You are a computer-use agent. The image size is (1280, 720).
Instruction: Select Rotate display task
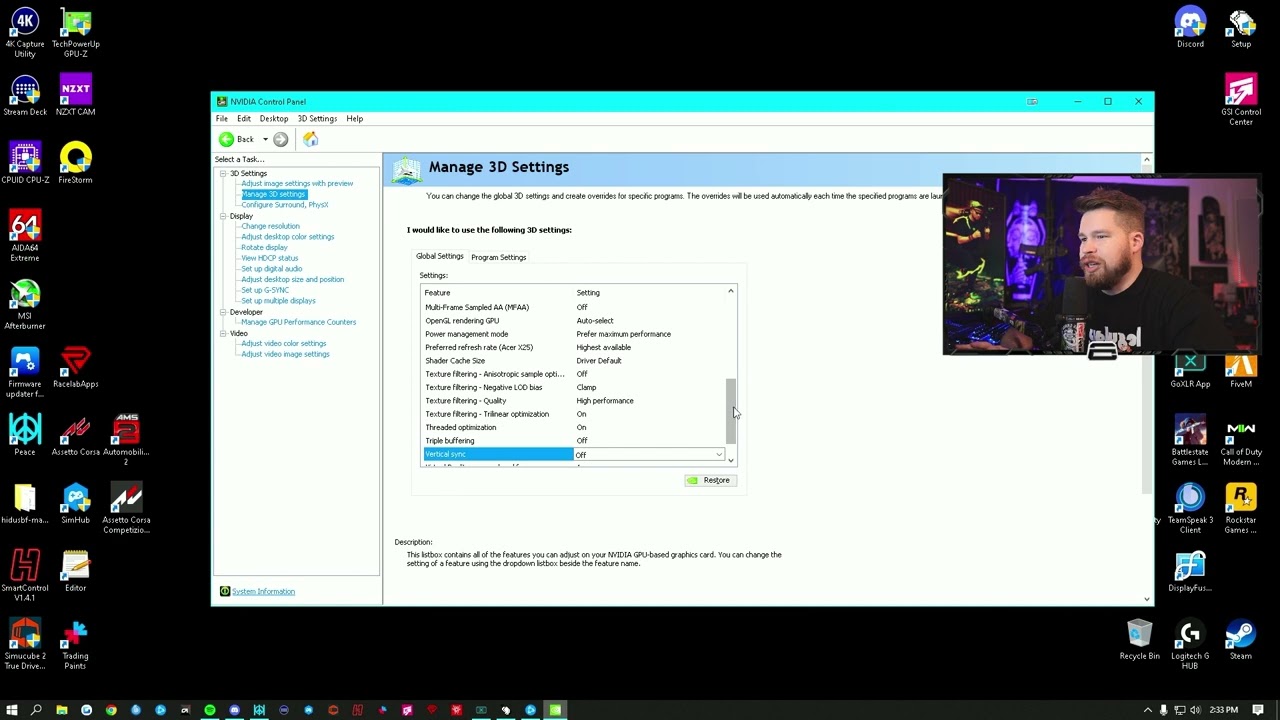pyautogui.click(x=264, y=247)
